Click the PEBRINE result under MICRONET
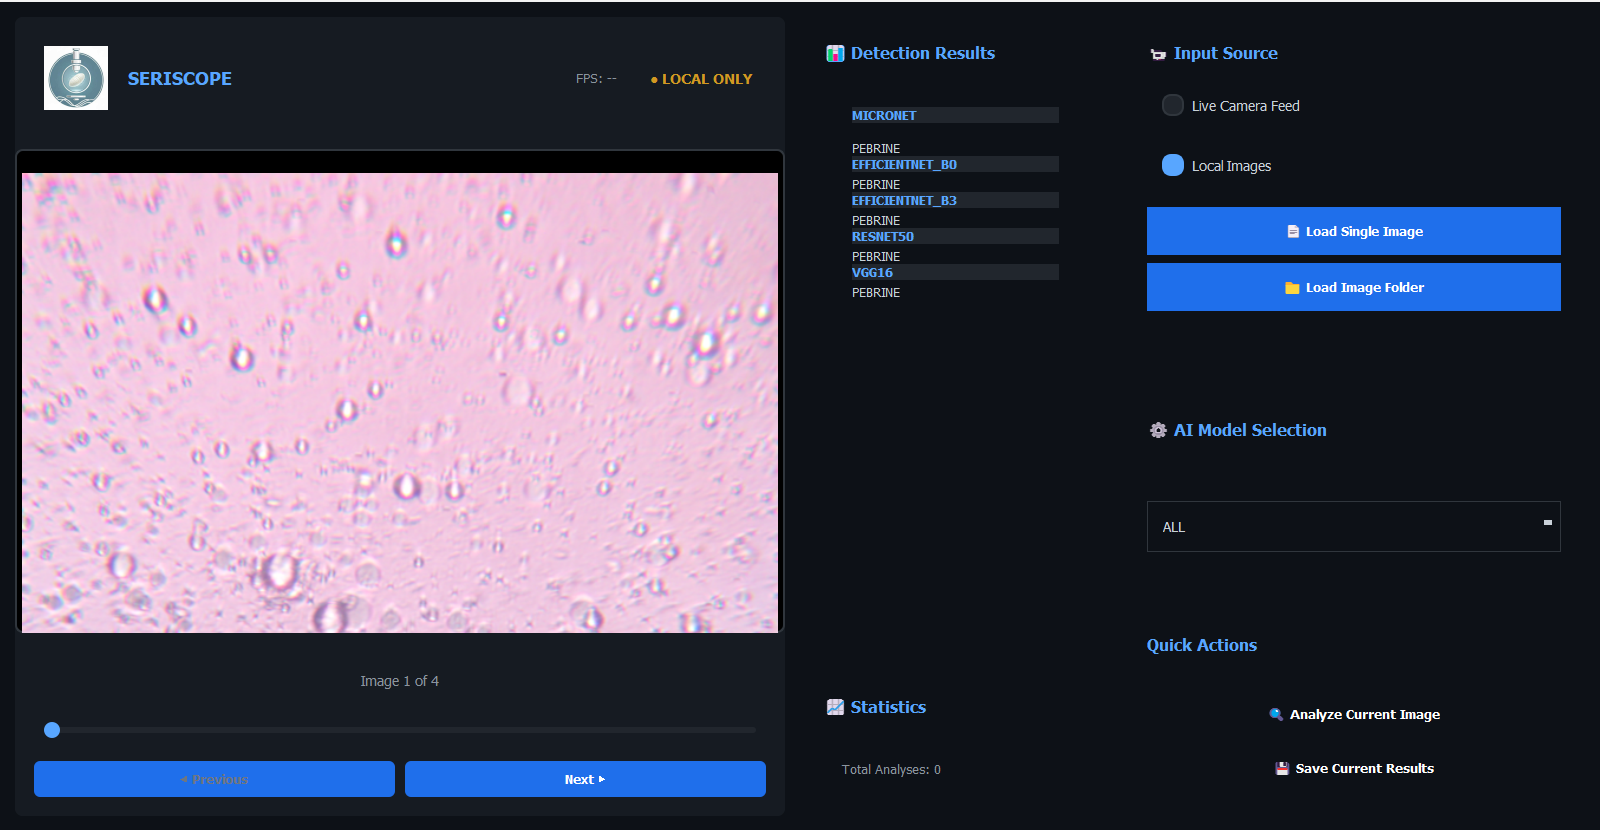1600x830 pixels. [x=876, y=148]
